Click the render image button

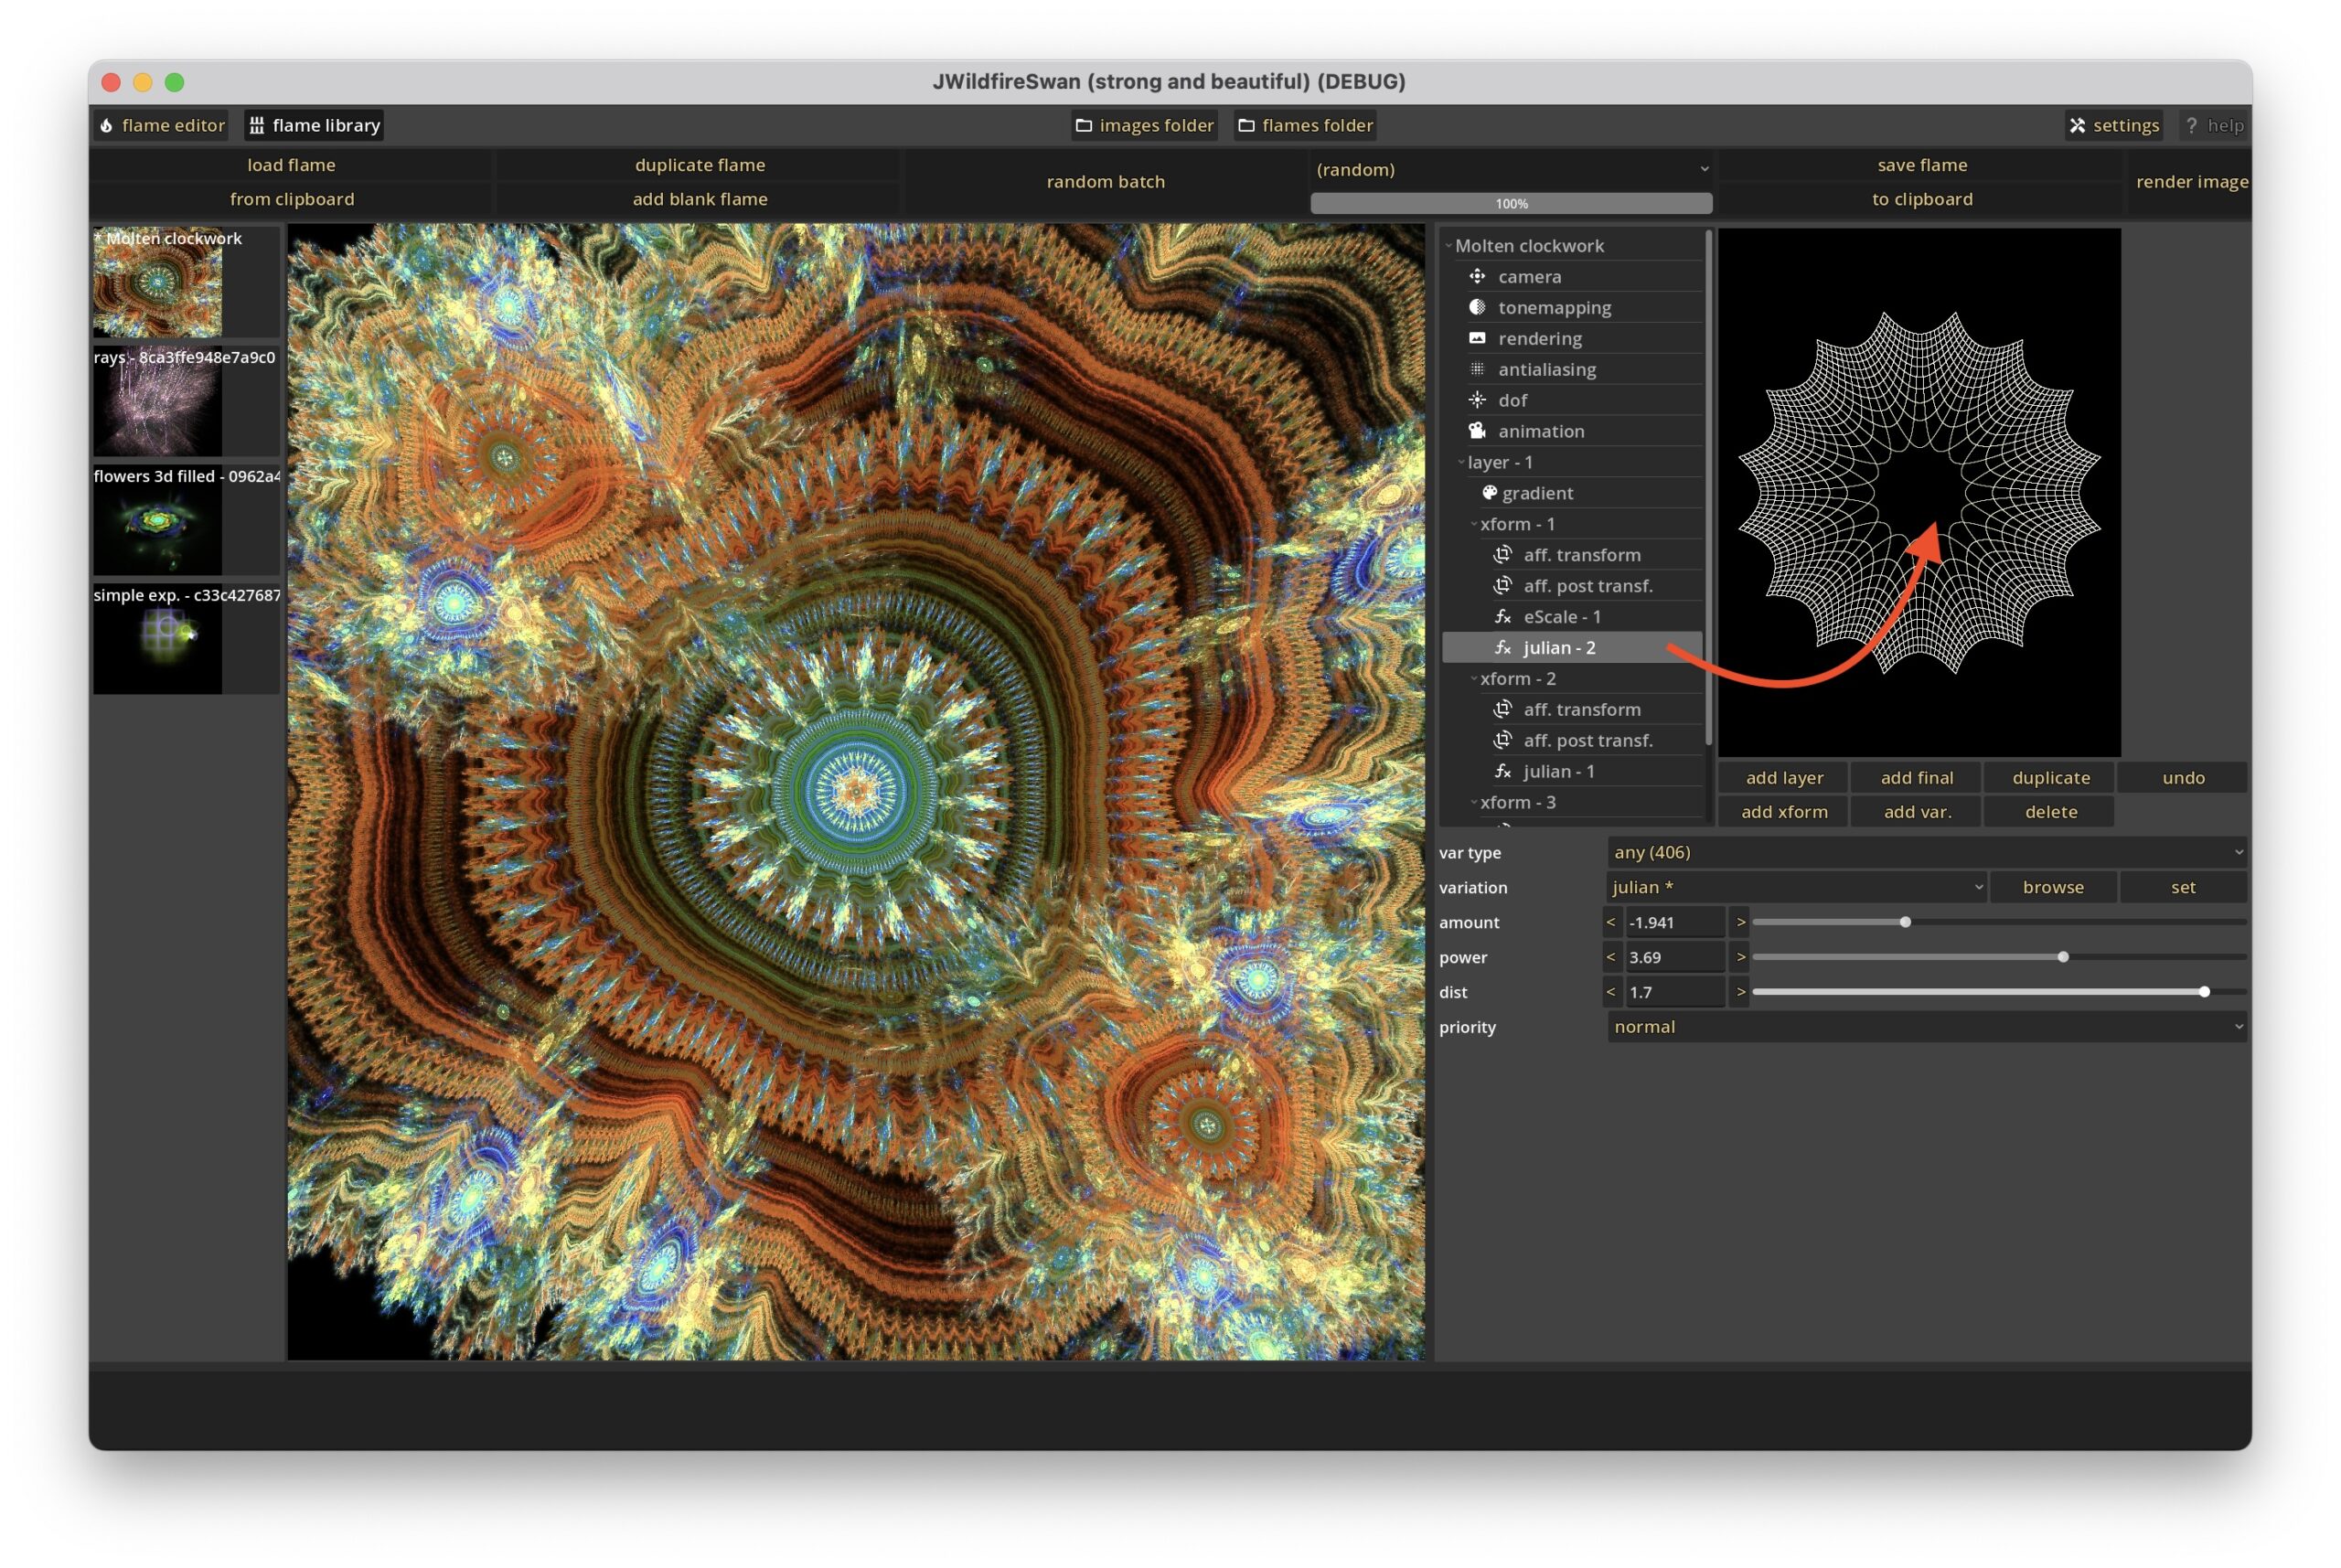pos(2191,182)
